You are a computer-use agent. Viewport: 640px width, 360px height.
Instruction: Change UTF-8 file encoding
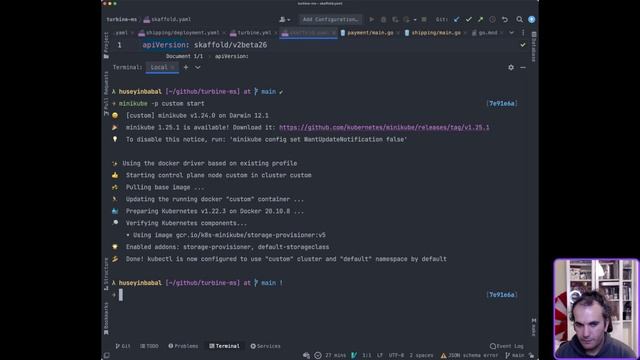(x=396, y=356)
